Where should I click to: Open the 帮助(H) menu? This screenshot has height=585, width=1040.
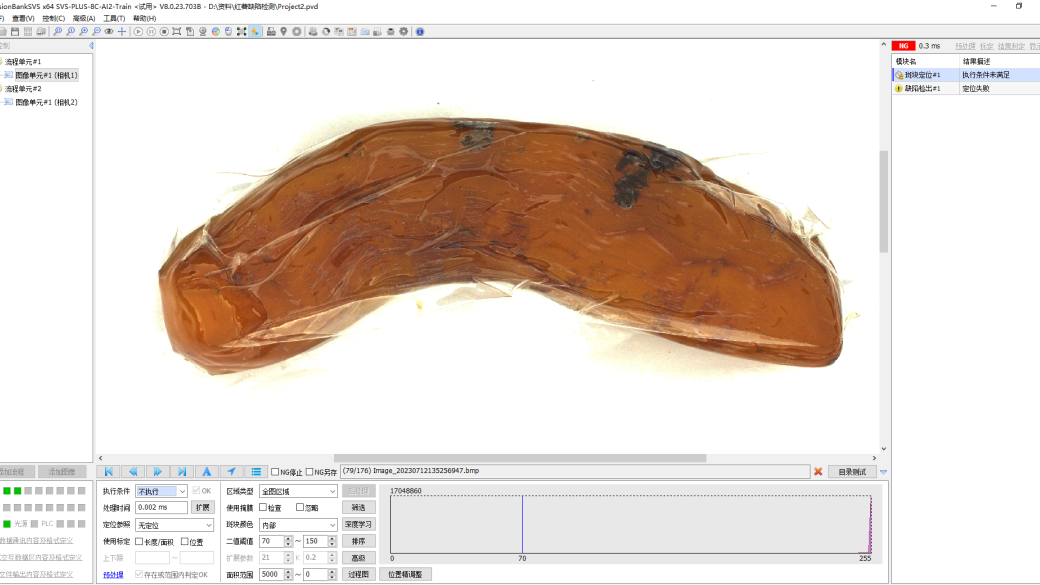coord(145,19)
